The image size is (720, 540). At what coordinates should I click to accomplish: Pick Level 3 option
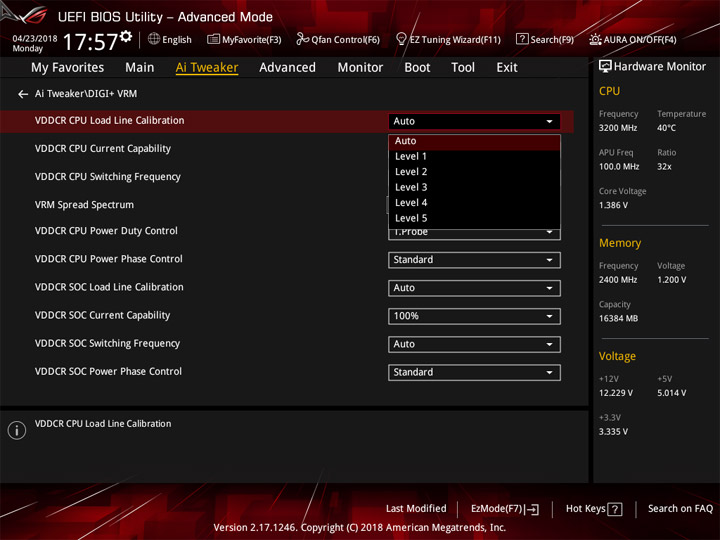(474, 187)
